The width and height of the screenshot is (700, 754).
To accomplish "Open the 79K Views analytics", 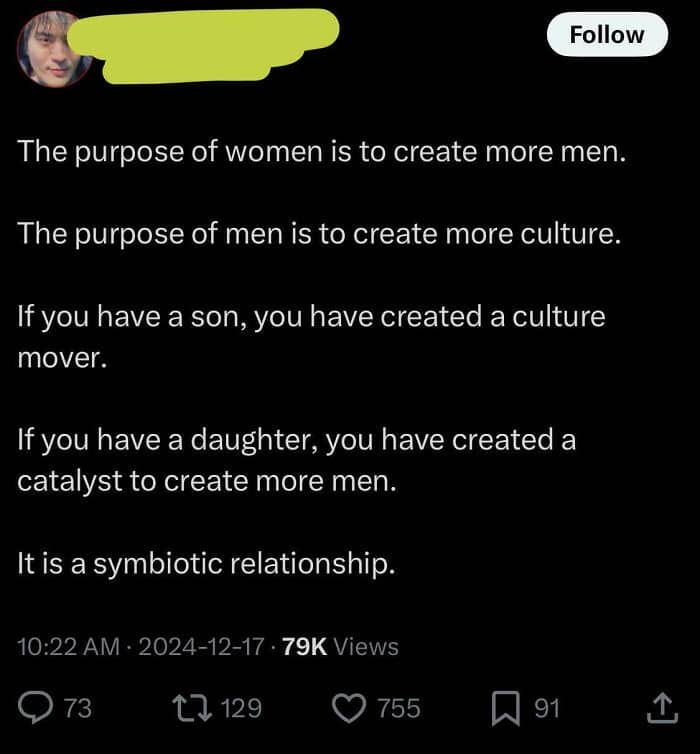I will coord(340,646).
